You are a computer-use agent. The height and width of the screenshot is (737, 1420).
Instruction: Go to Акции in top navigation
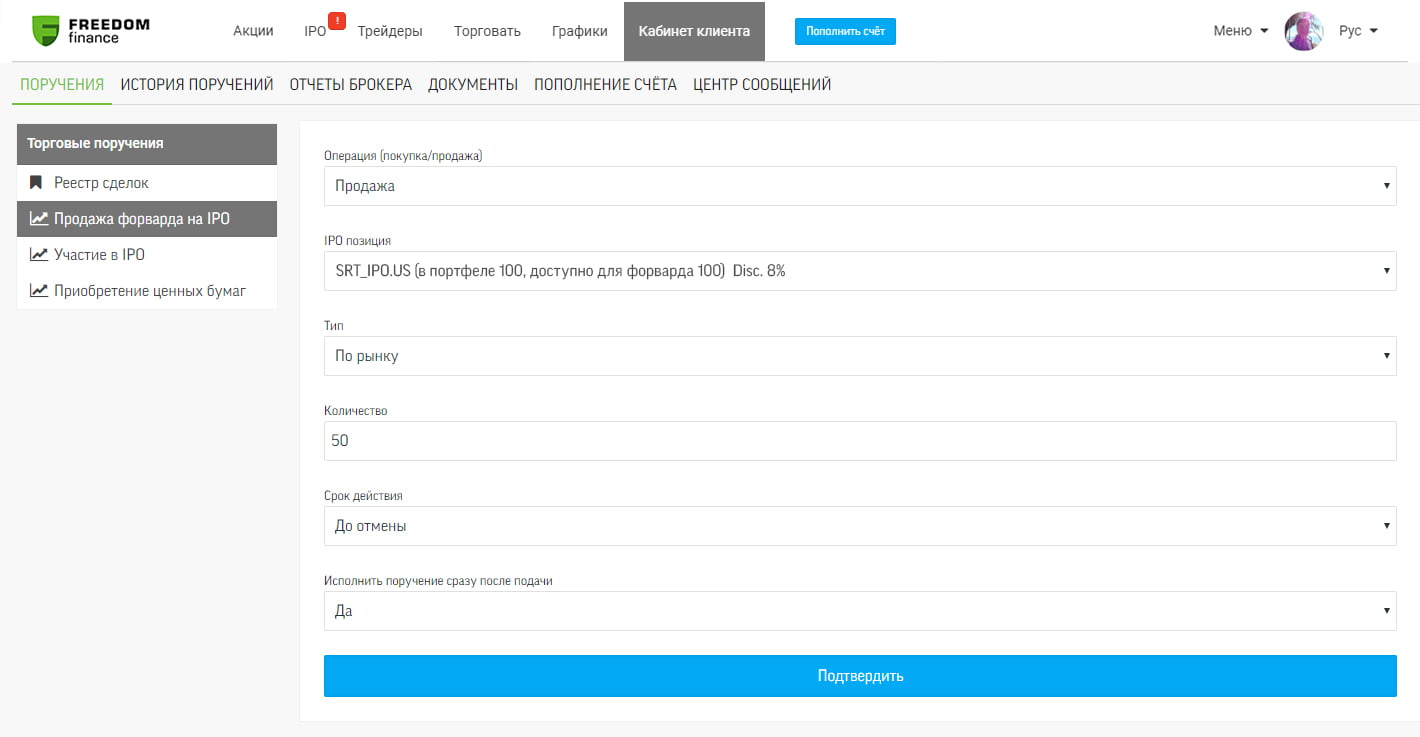pyautogui.click(x=253, y=31)
